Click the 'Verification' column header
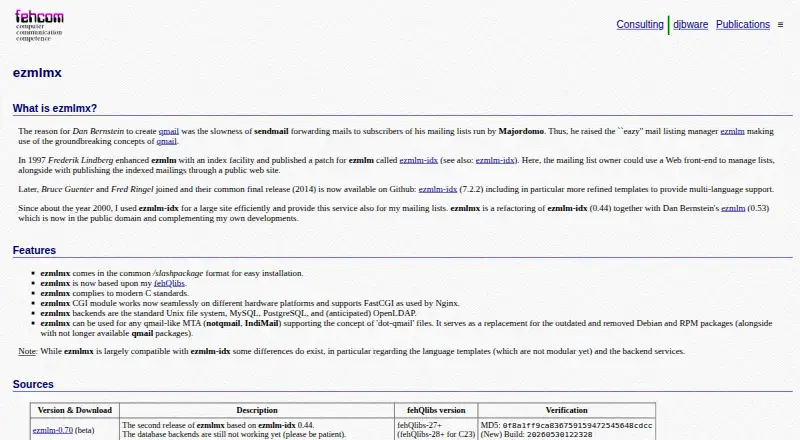This screenshot has width=800, height=440. (x=566, y=410)
